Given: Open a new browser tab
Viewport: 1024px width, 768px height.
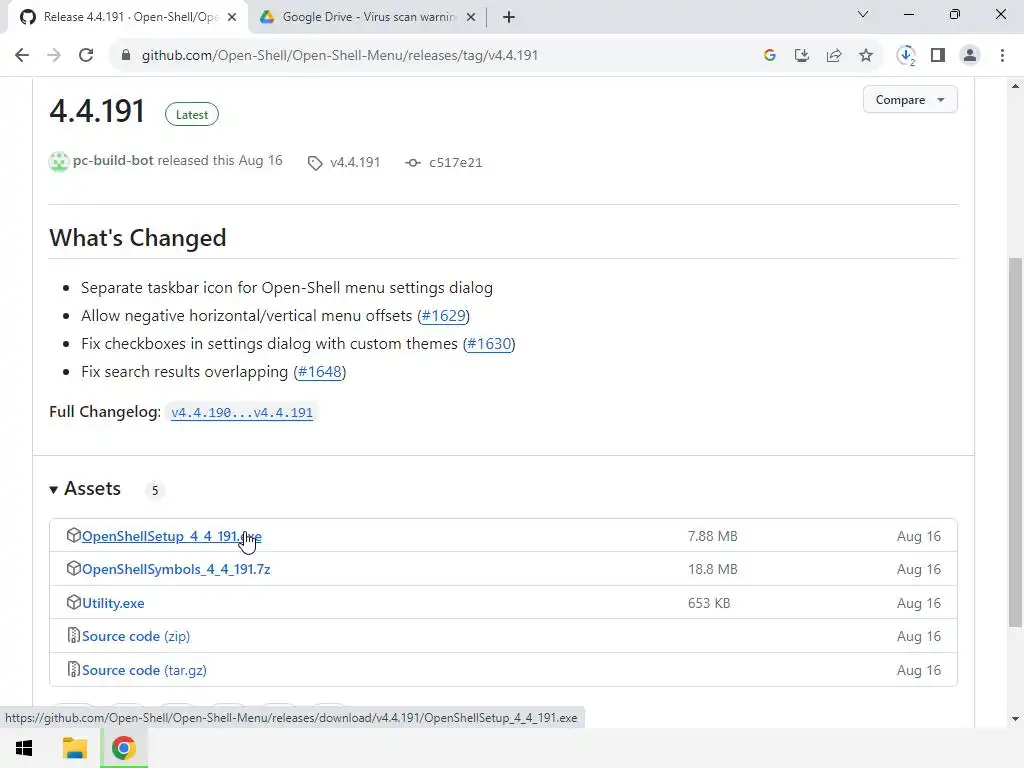Looking at the screenshot, I should [x=509, y=17].
